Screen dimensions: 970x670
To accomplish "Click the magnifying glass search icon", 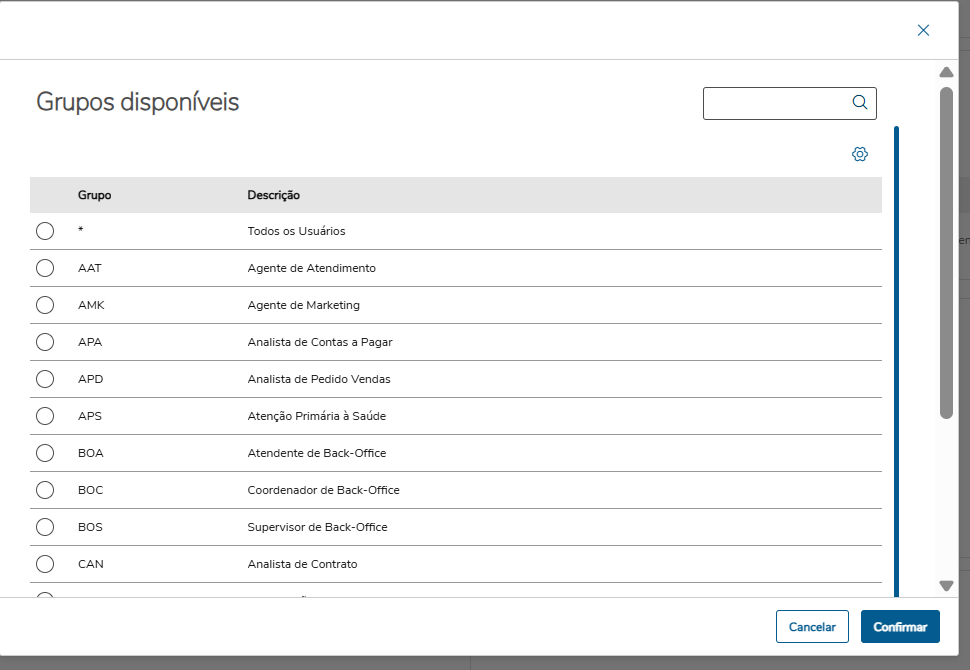I will (859, 102).
